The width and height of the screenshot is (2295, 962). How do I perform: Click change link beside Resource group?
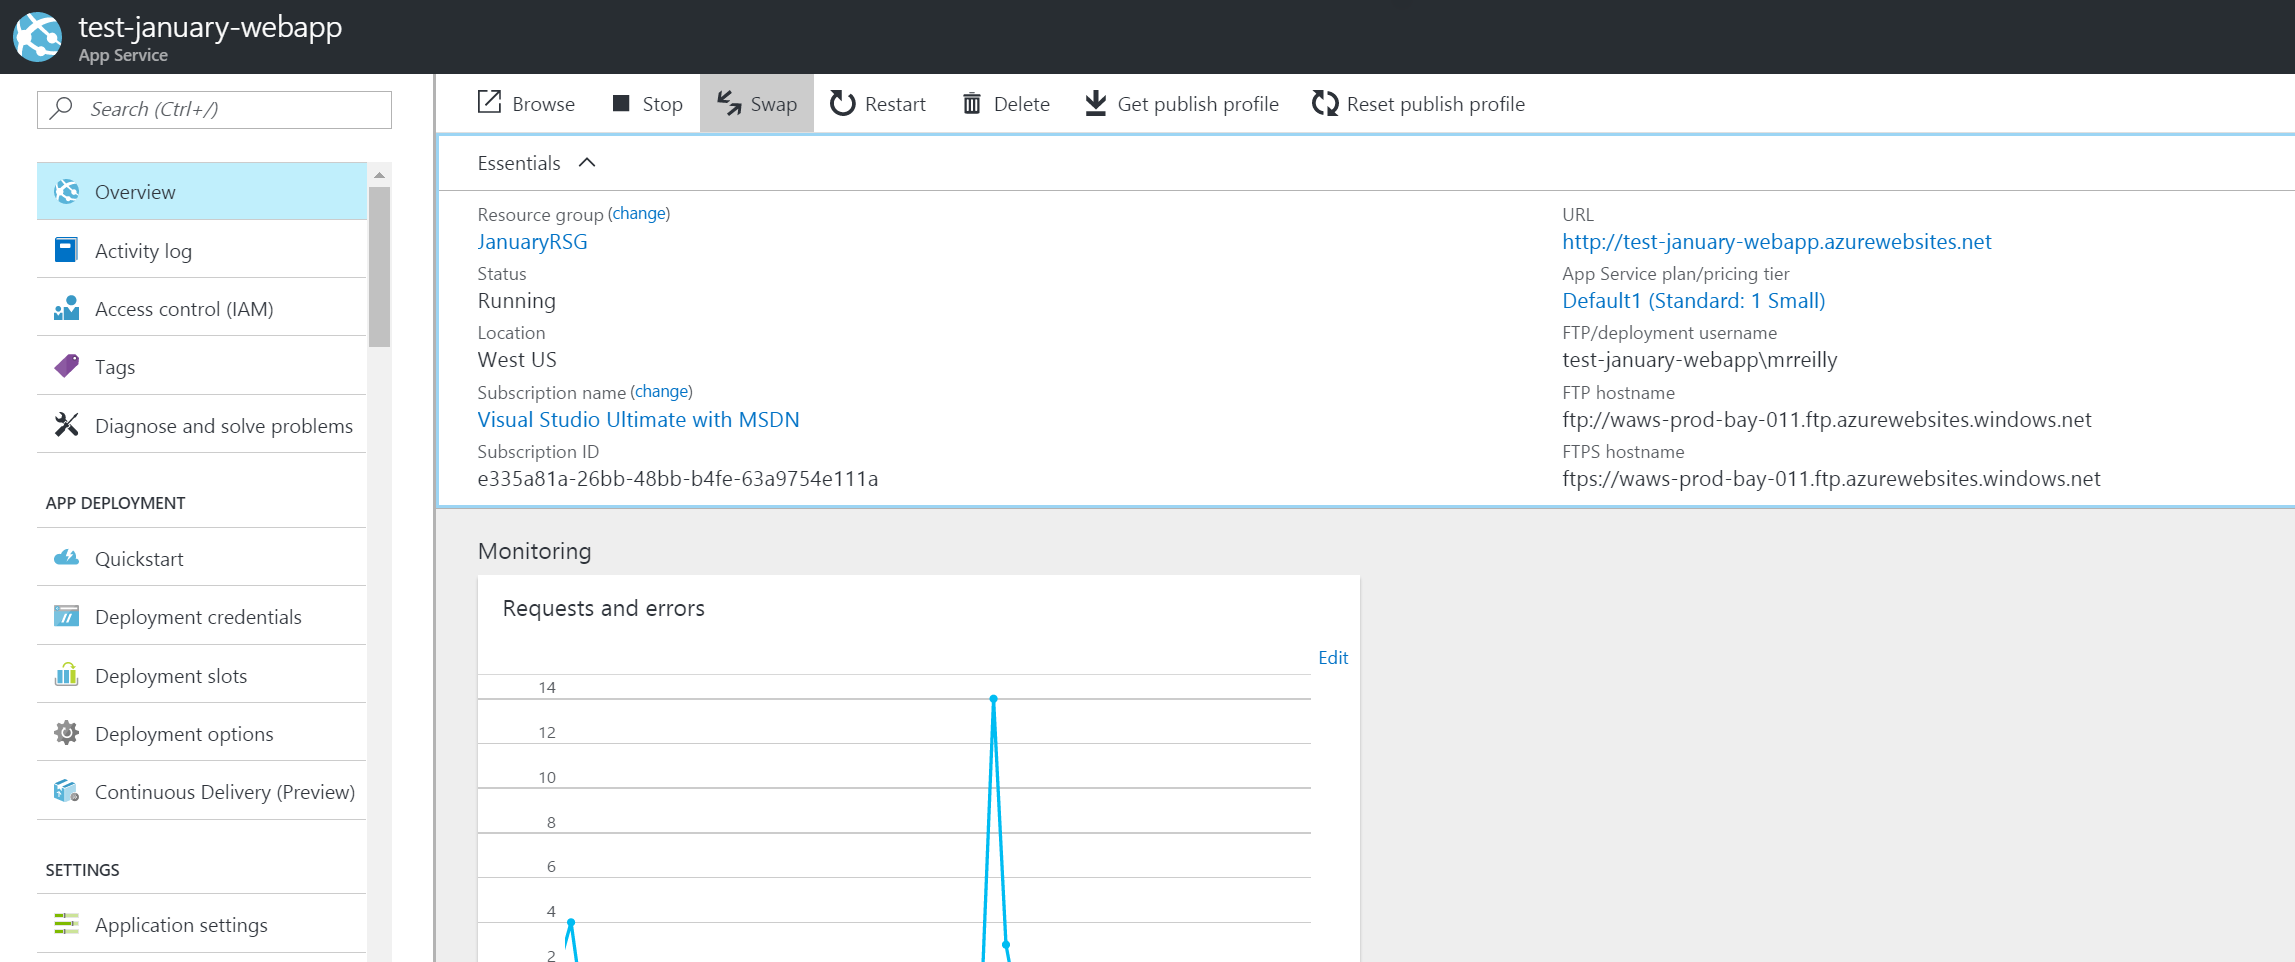pyautogui.click(x=639, y=213)
